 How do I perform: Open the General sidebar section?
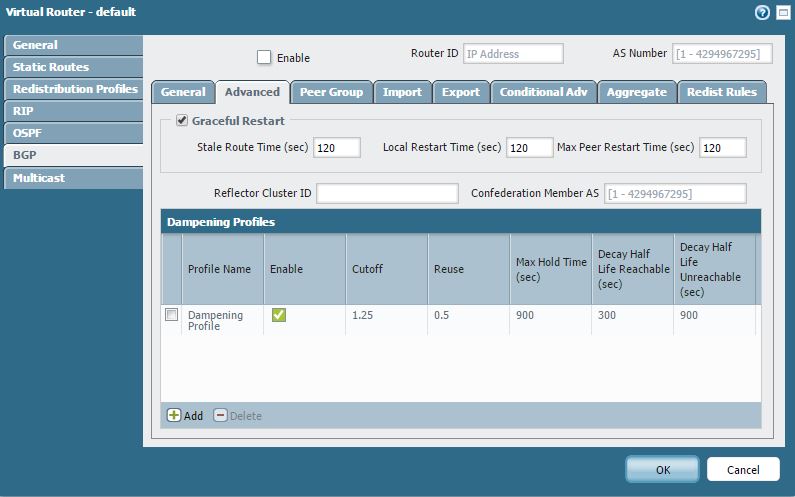(74, 45)
